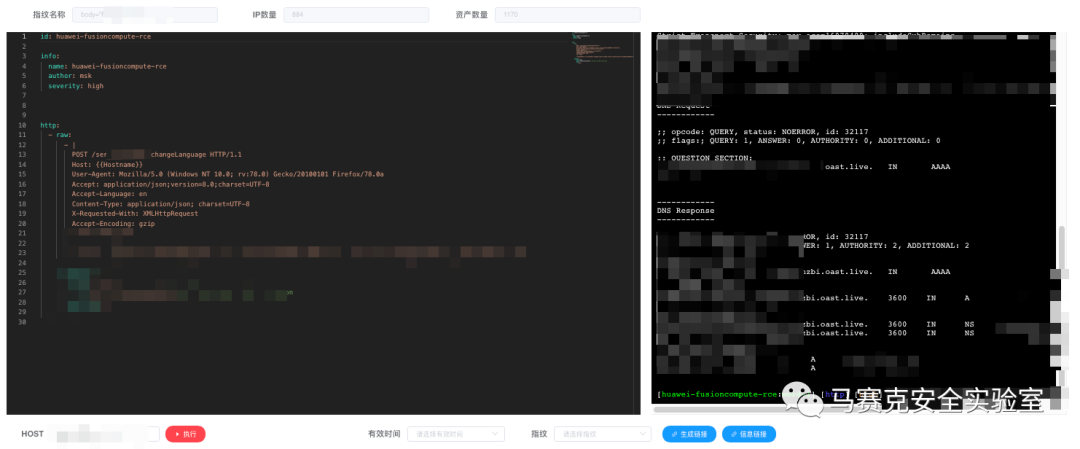
Task: Open the 有效时间 dropdown
Action: [x=456, y=434]
